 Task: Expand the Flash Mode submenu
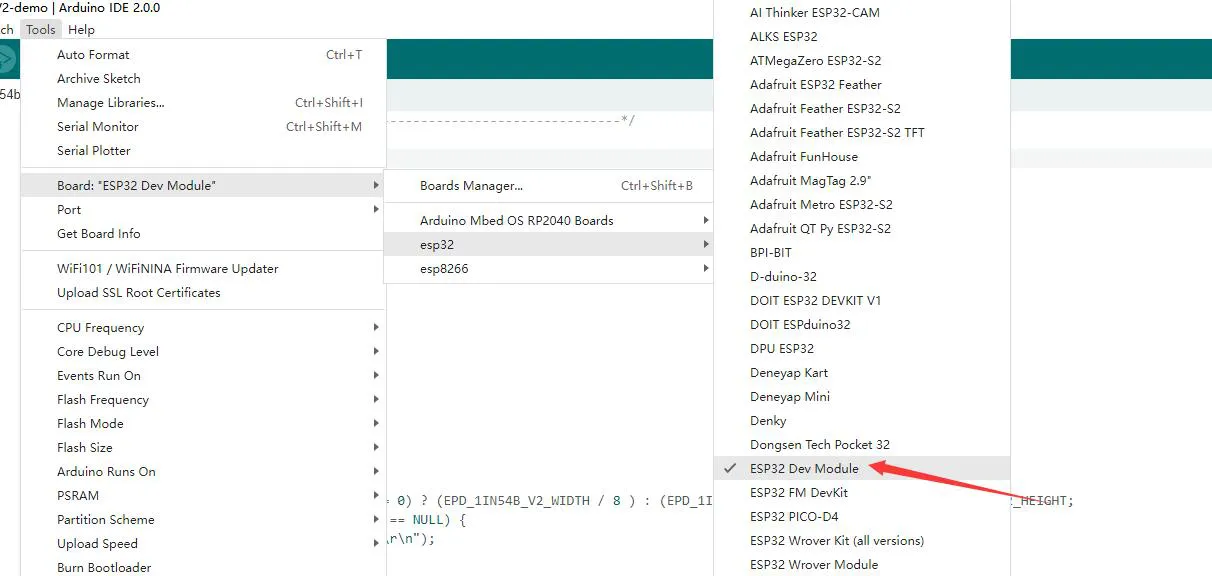click(x=203, y=424)
